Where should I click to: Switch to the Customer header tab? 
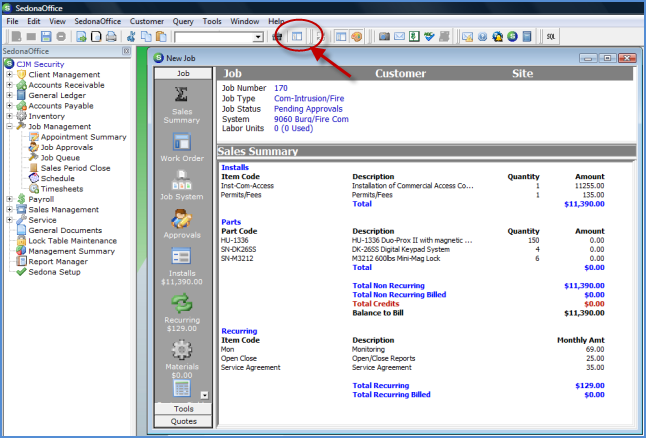point(400,73)
